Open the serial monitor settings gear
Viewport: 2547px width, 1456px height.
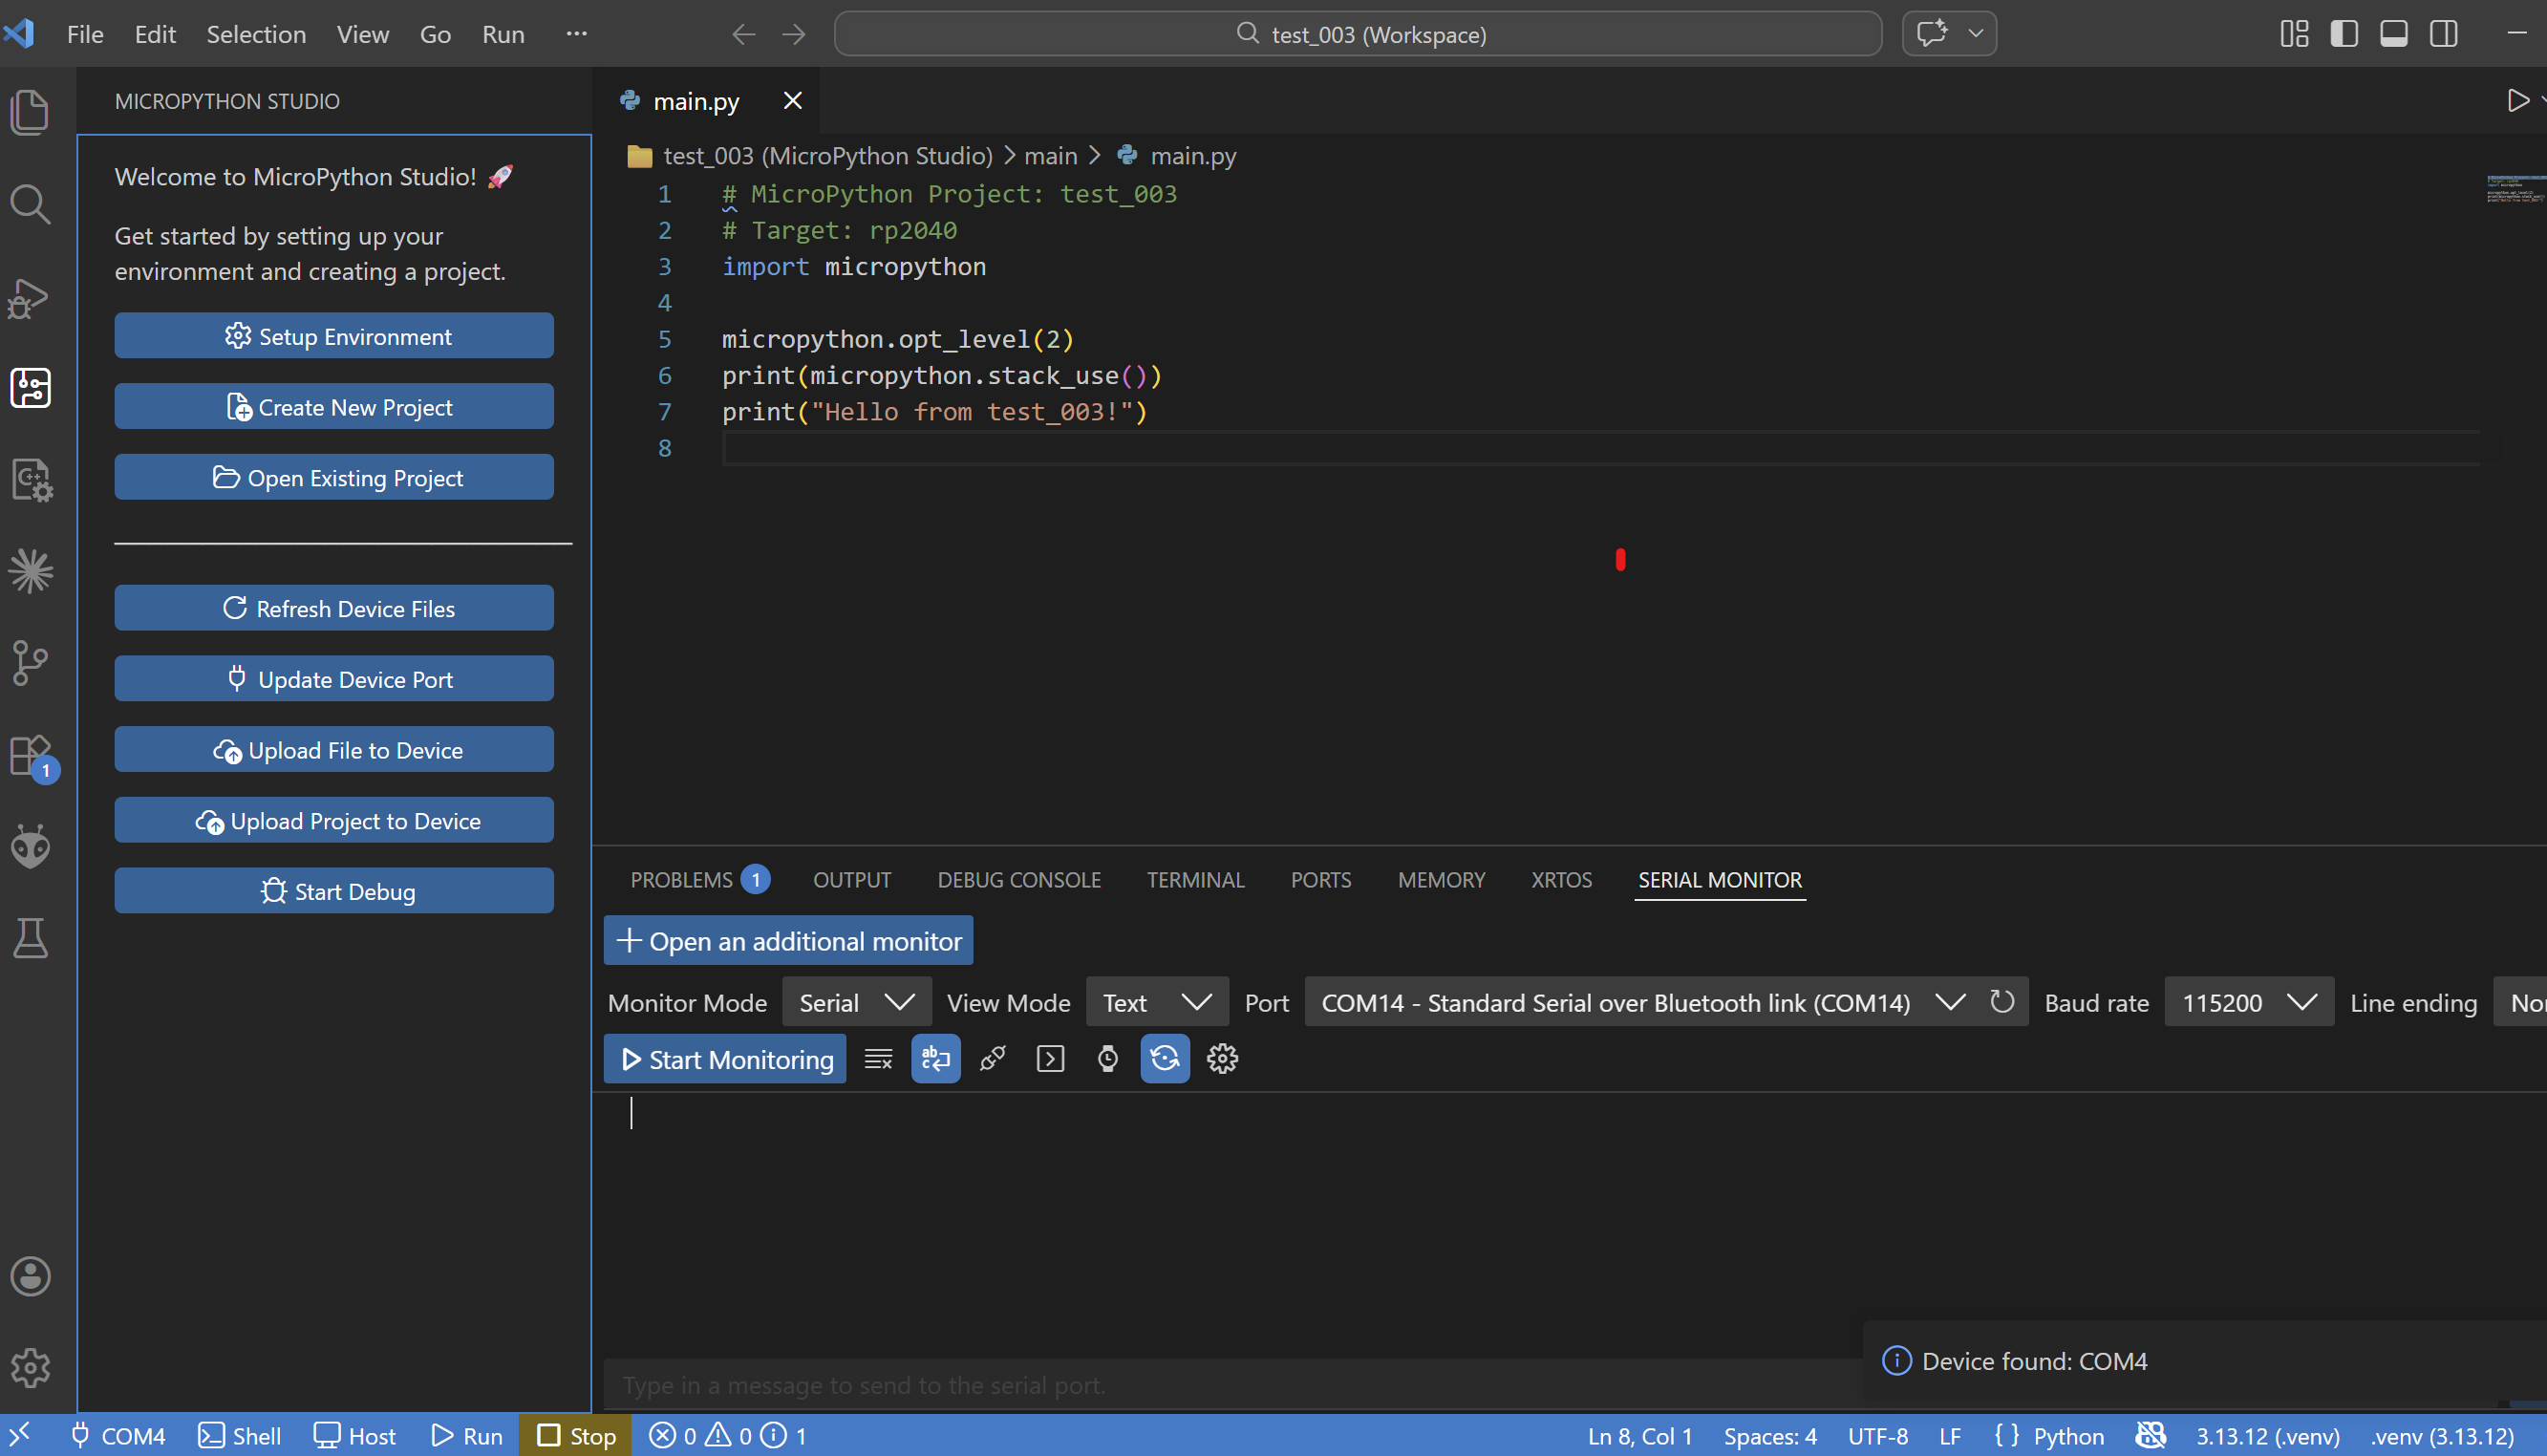[1222, 1059]
